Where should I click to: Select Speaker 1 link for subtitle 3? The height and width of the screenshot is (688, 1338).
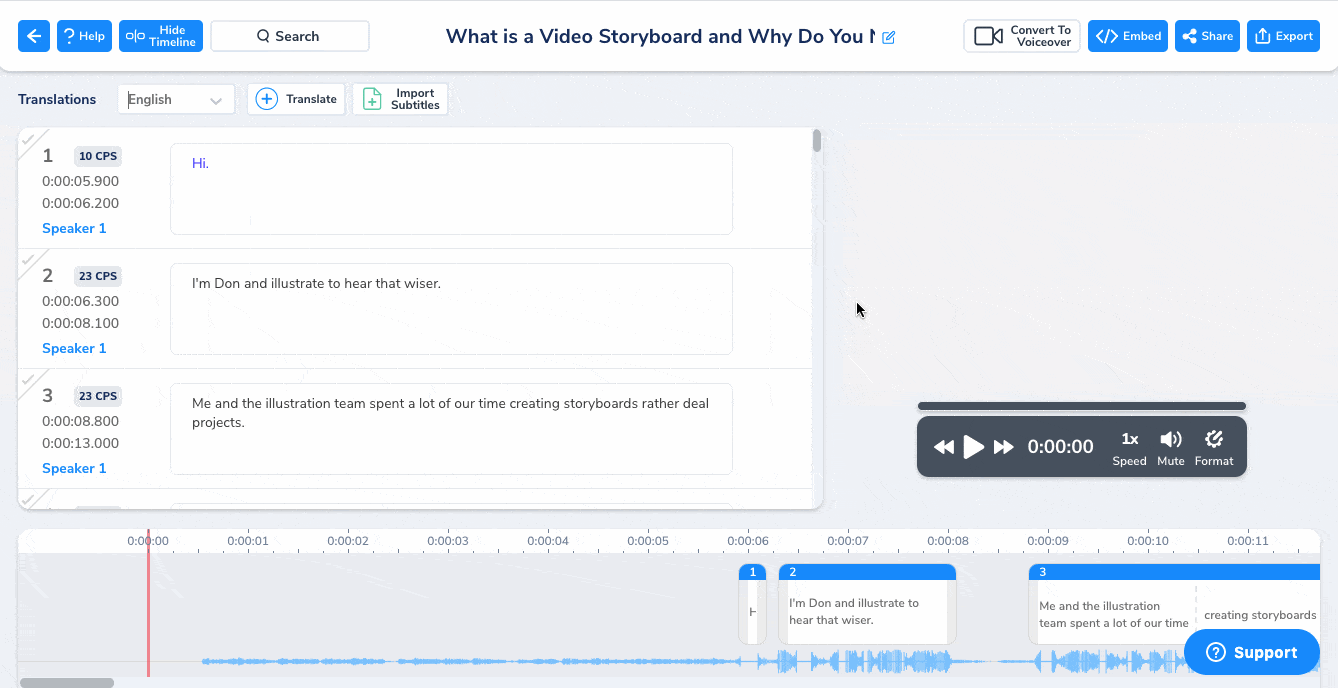pos(74,468)
